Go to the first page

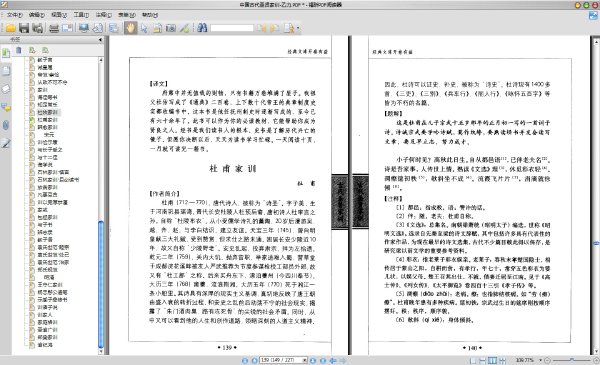[x=245, y=360]
